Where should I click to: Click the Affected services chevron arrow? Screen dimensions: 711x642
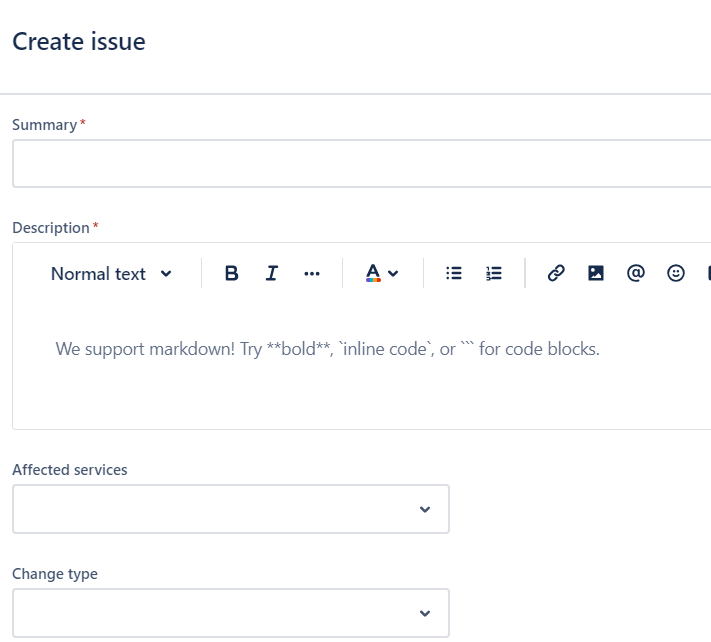(x=425, y=509)
